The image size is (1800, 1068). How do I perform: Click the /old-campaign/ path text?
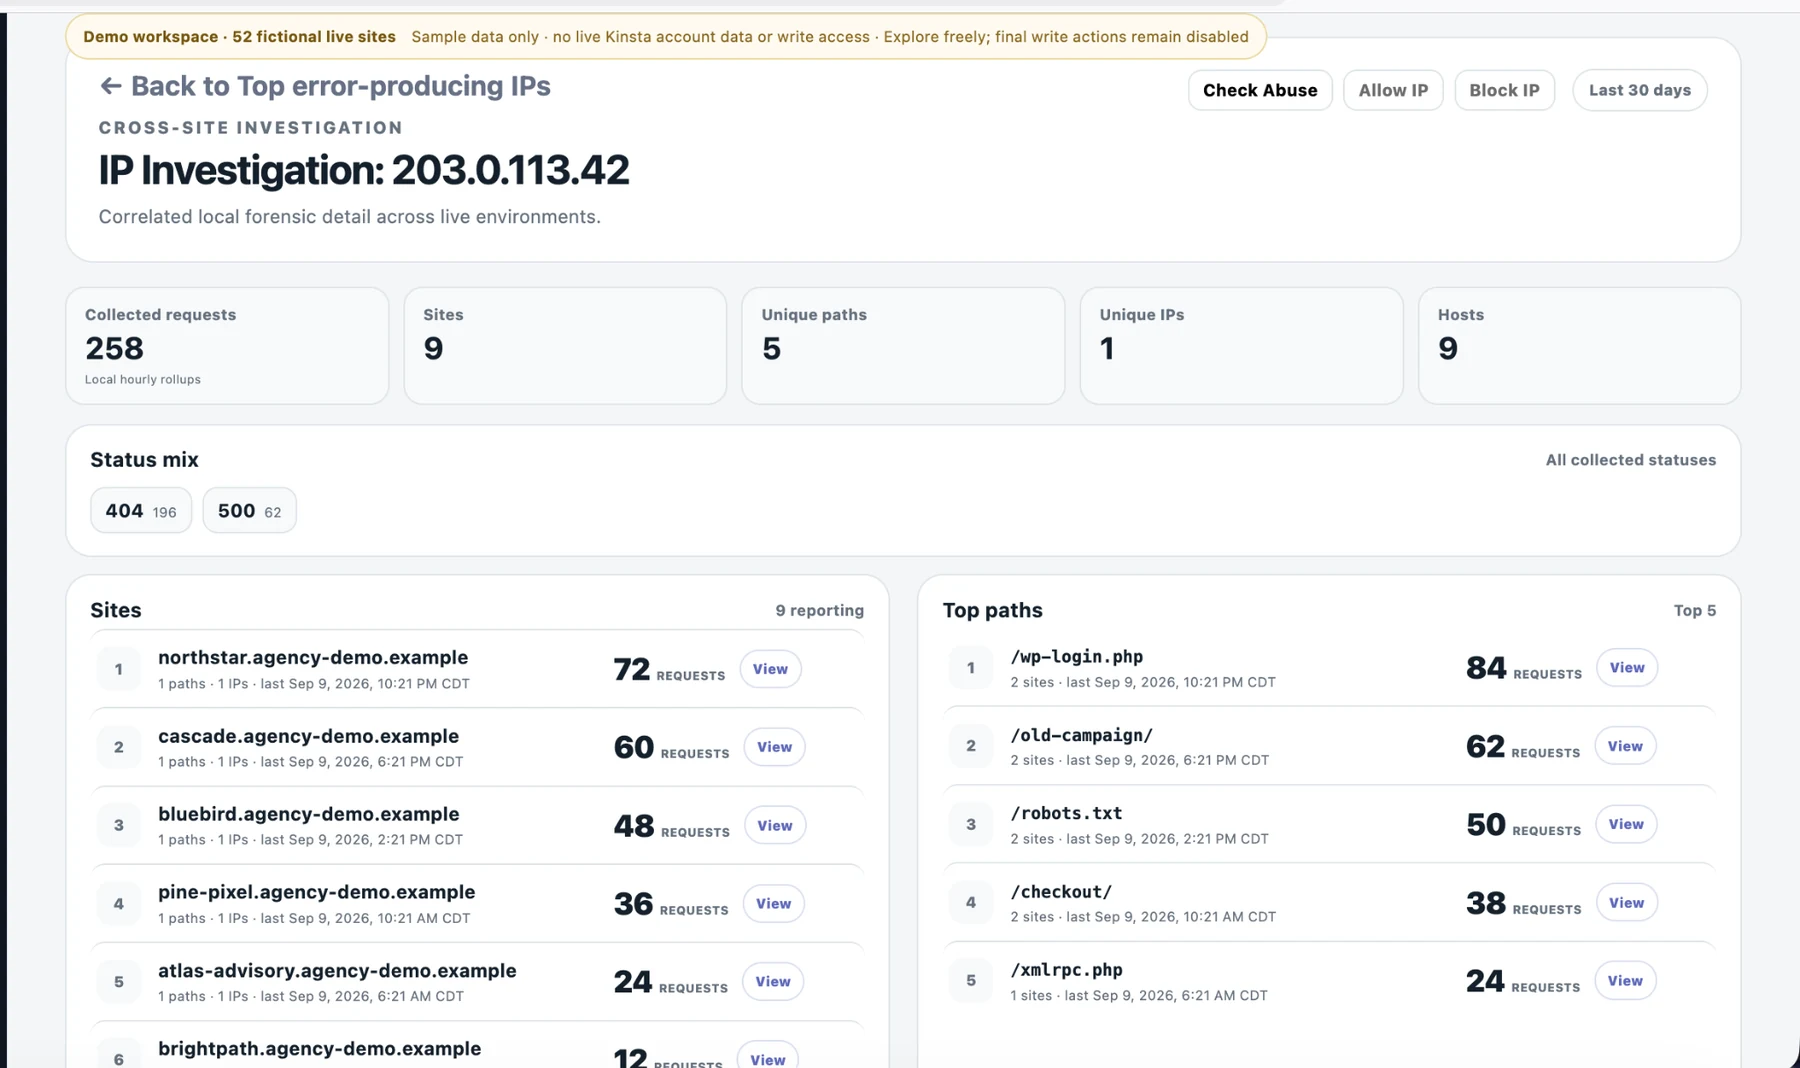click(x=1081, y=735)
